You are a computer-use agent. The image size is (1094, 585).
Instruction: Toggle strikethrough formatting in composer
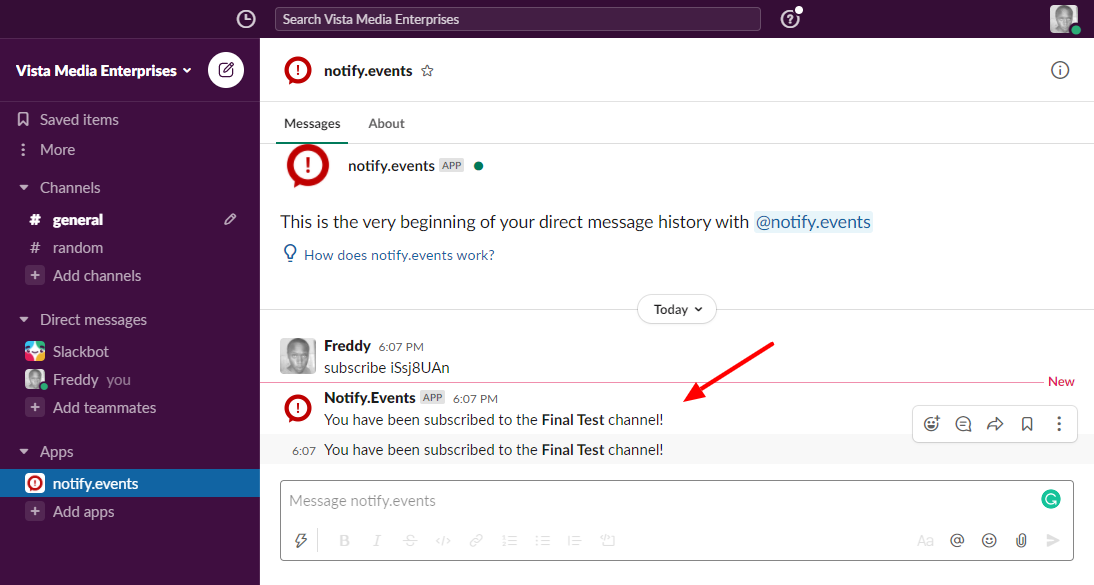coord(410,540)
